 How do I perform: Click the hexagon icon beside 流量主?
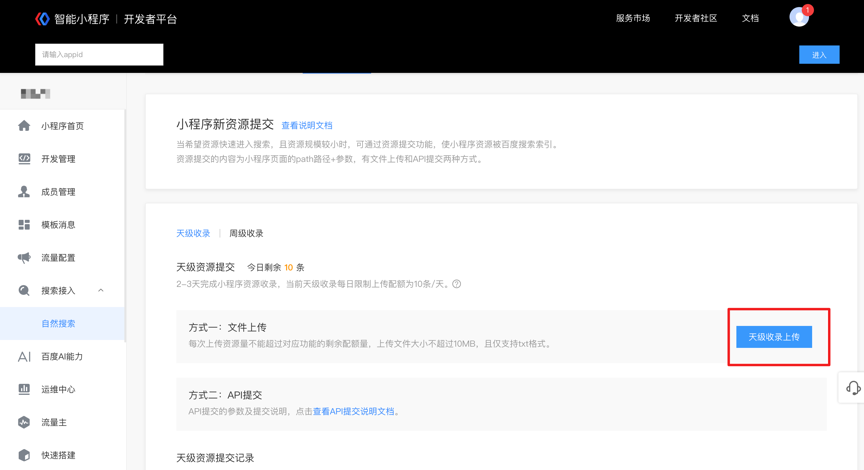coord(24,422)
